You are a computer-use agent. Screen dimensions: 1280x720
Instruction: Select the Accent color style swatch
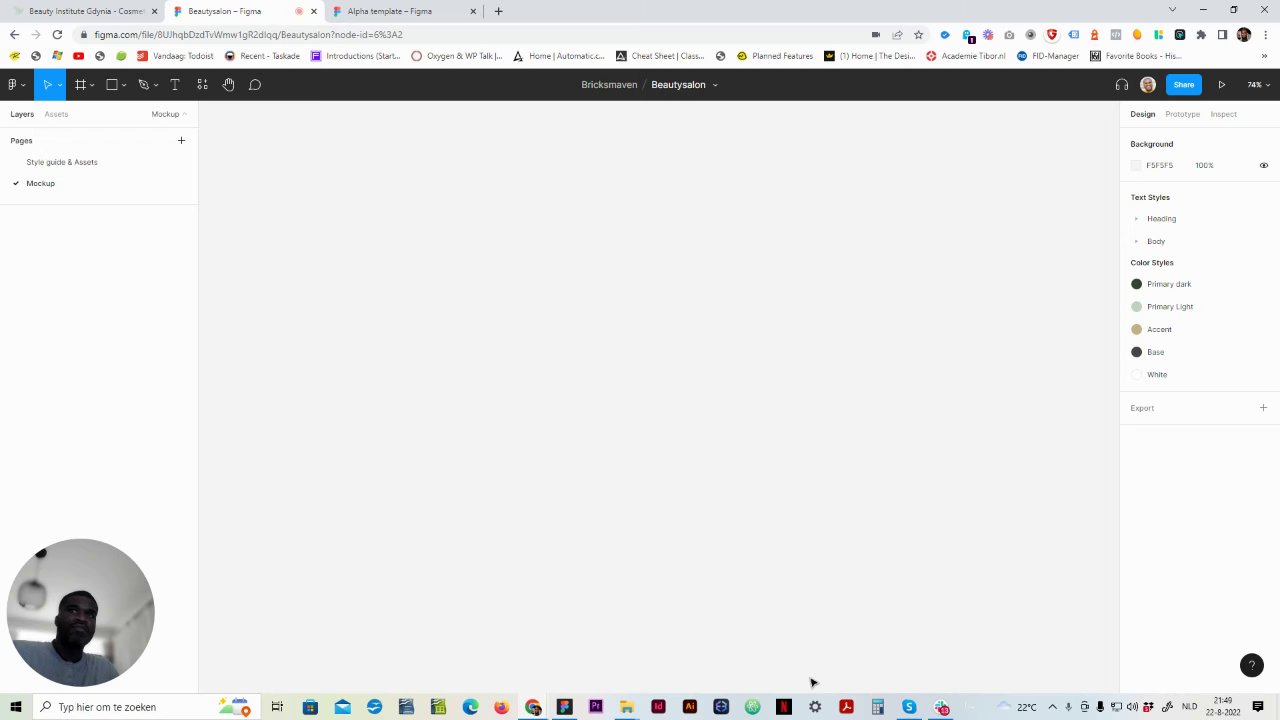click(x=1136, y=329)
